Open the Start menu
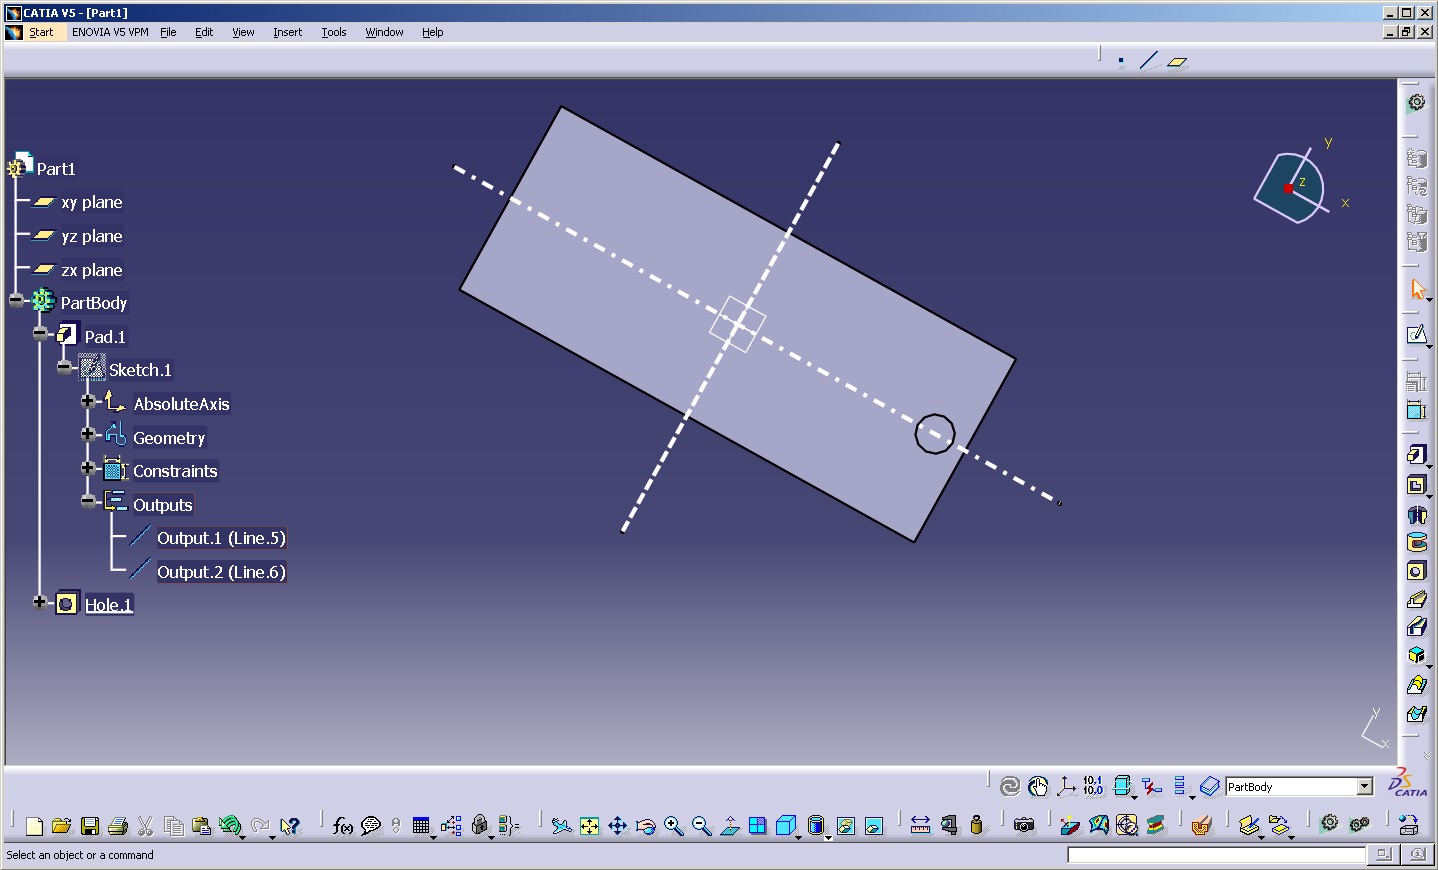Image resolution: width=1438 pixels, height=870 pixels. tap(41, 32)
